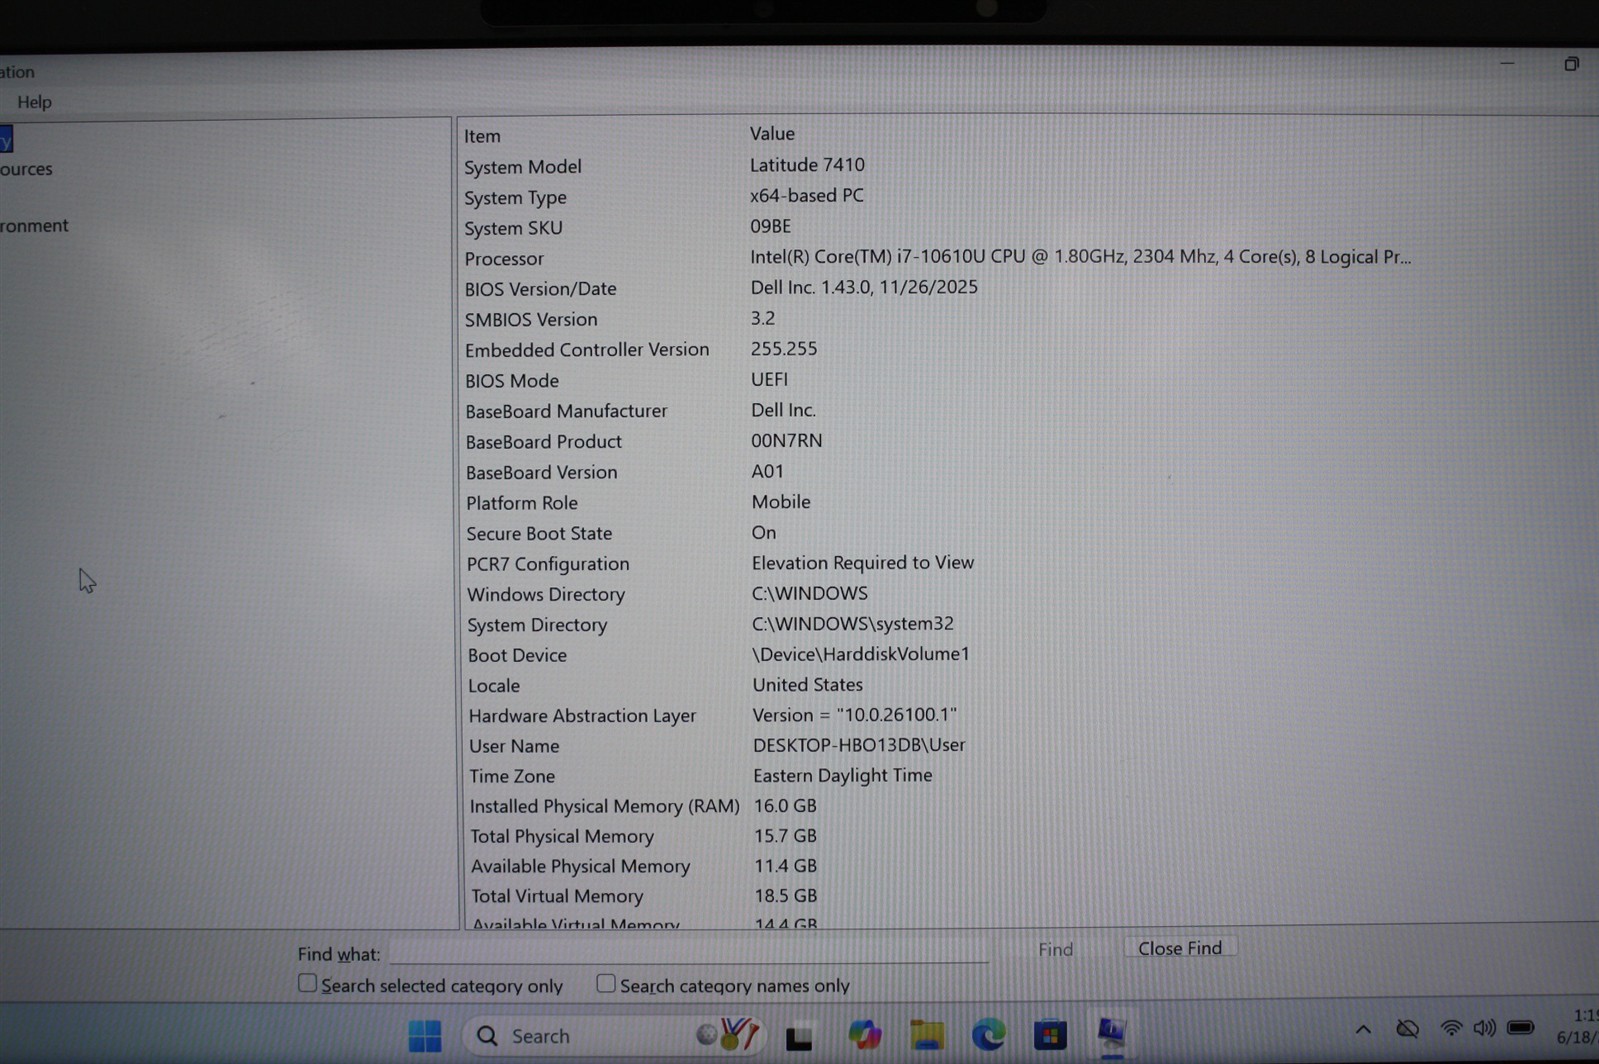Select the Hardware Abstraction Layer row label

coord(582,716)
